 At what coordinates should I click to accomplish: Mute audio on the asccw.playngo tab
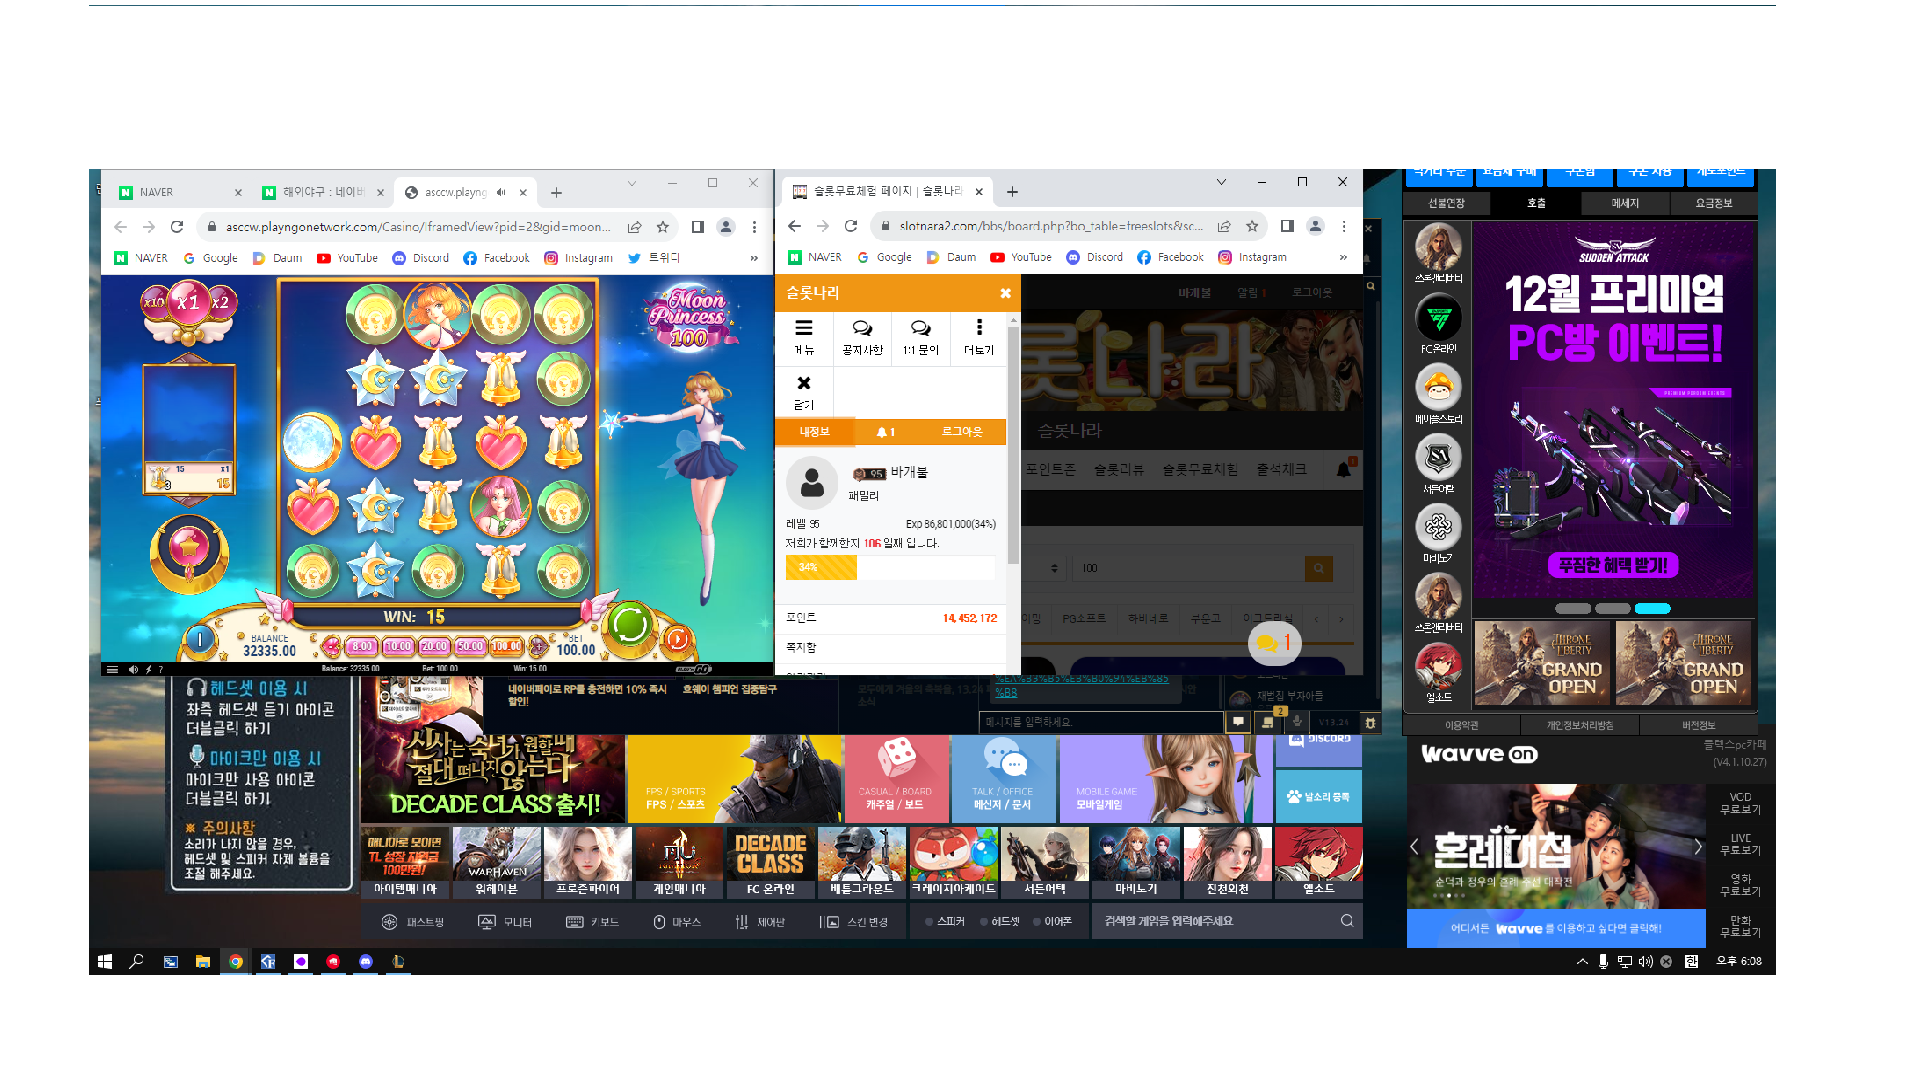[x=502, y=192]
